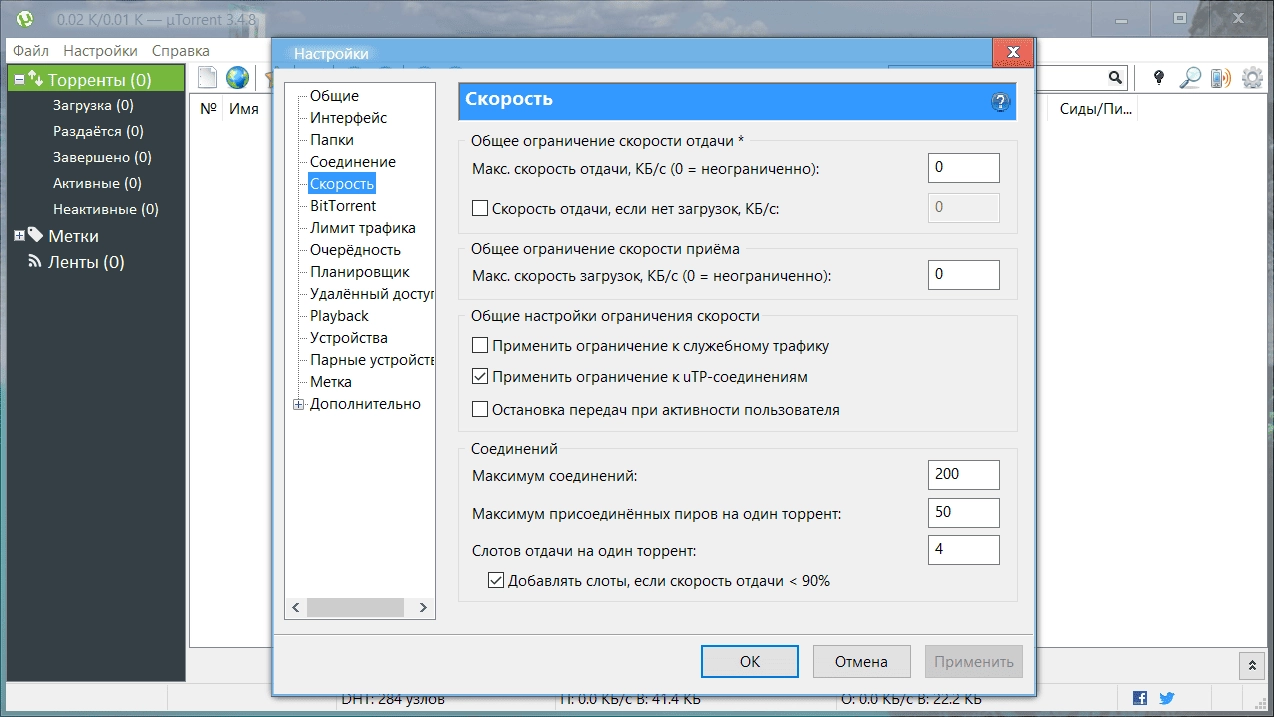The width and height of the screenshot is (1274, 717).
Task: Click the help question mark on Скорость page
Action: (999, 102)
